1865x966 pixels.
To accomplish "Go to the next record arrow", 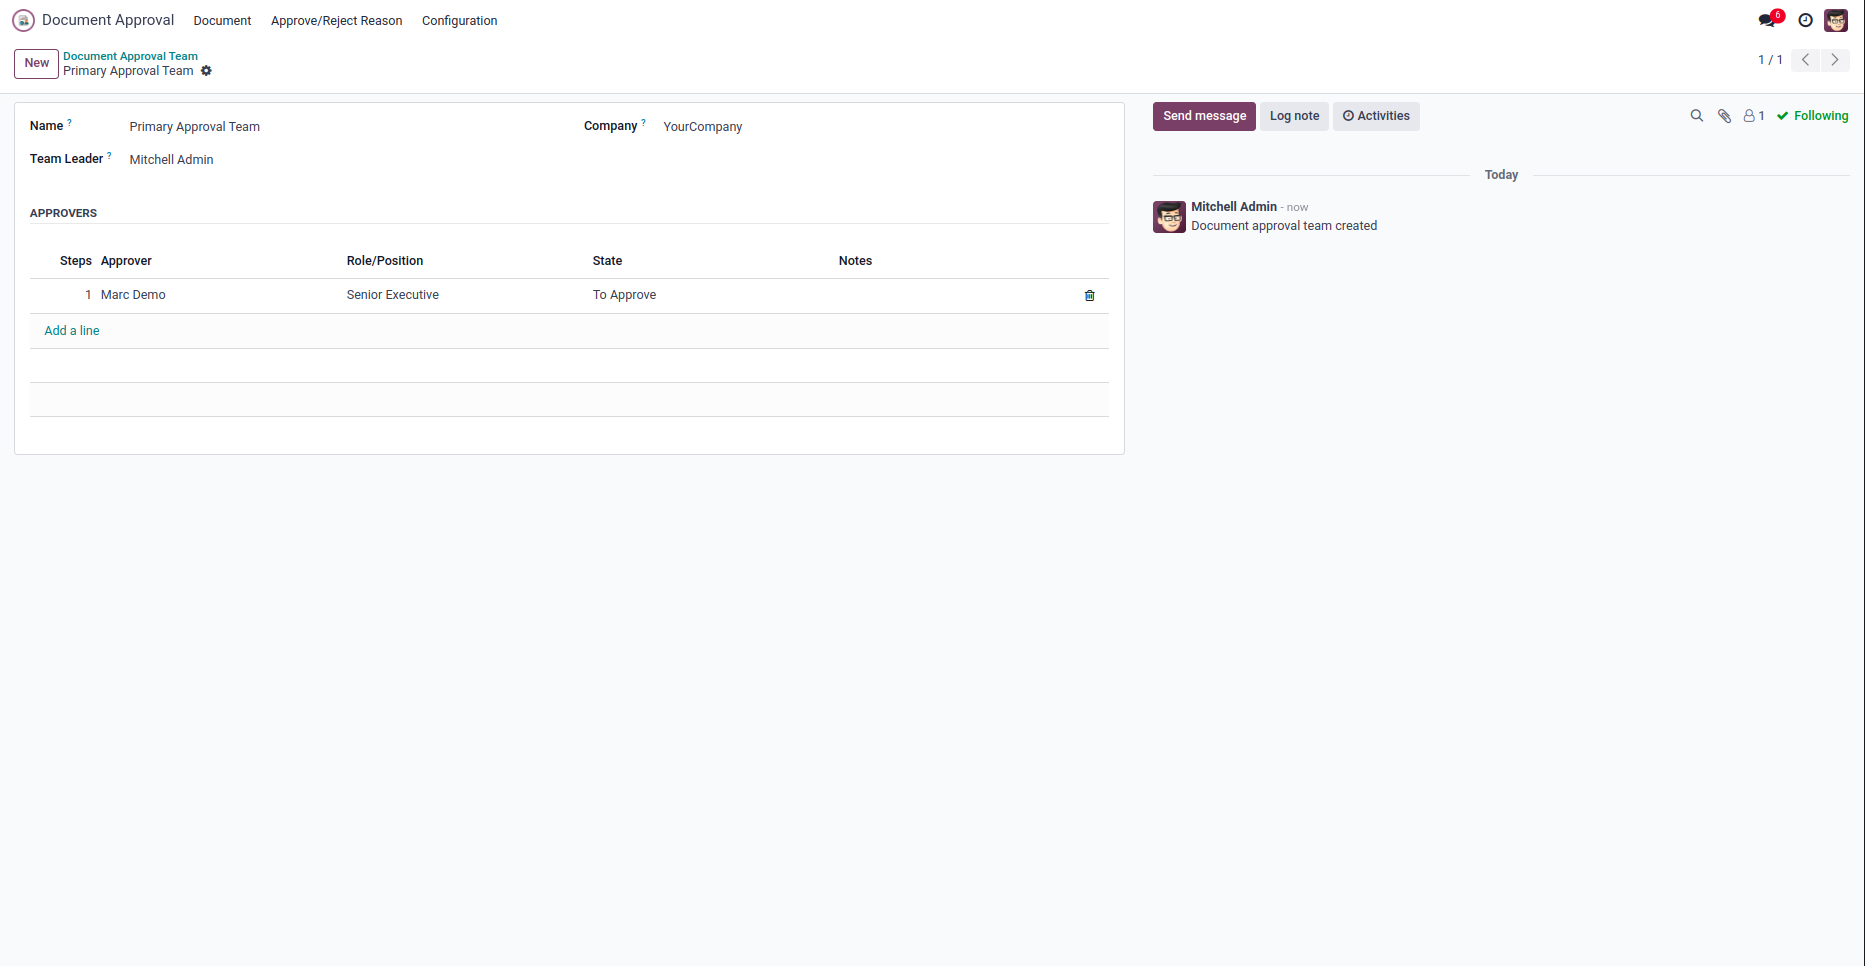I will pyautogui.click(x=1835, y=60).
